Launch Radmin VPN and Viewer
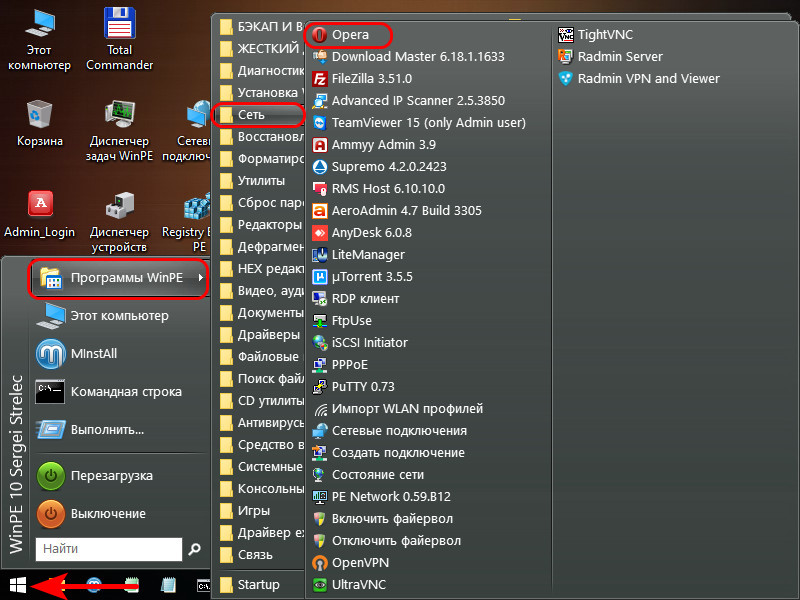This screenshot has height=600, width=800. coord(639,79)
